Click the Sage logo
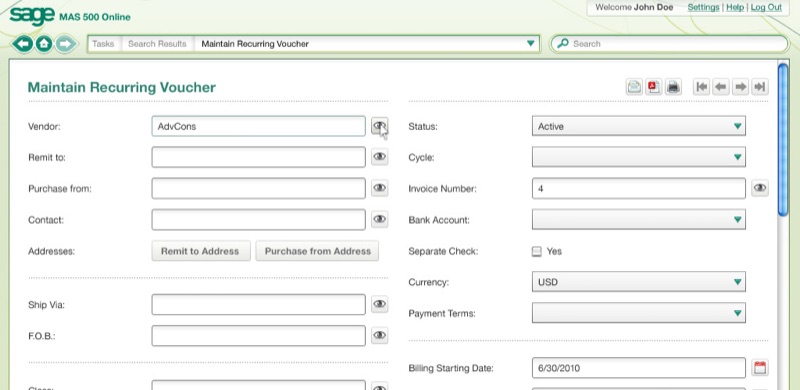Viewport: 800px width, 390px height. pos(32,15)
